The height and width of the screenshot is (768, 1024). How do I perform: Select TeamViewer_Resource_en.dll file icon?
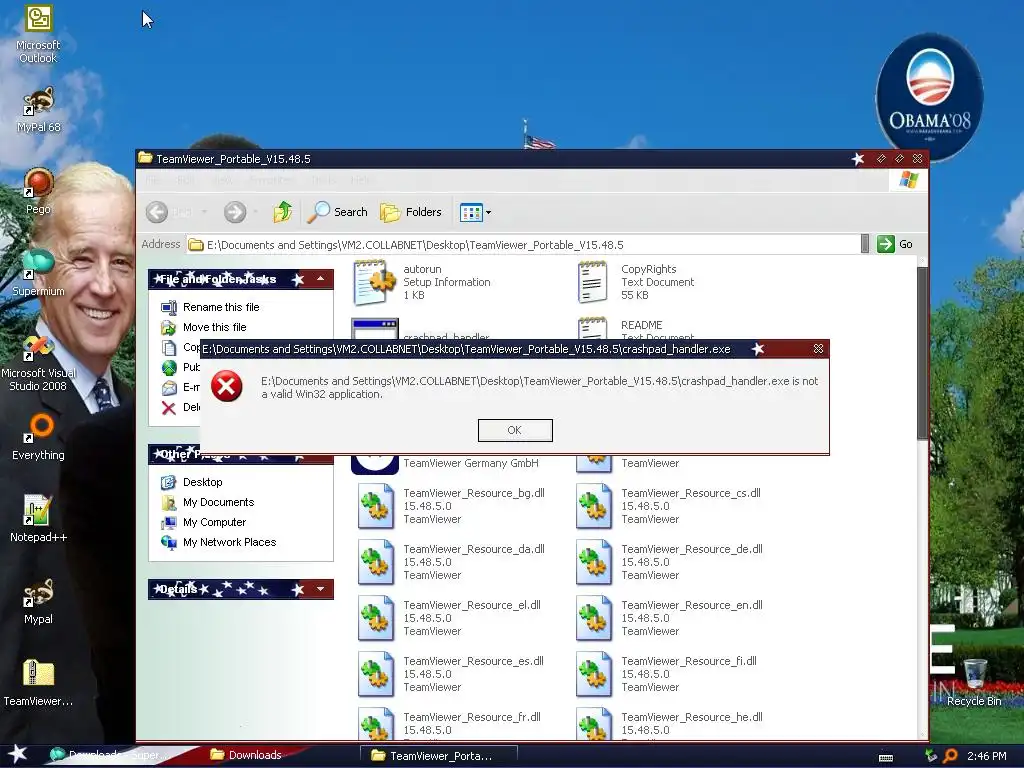(594, 618)
